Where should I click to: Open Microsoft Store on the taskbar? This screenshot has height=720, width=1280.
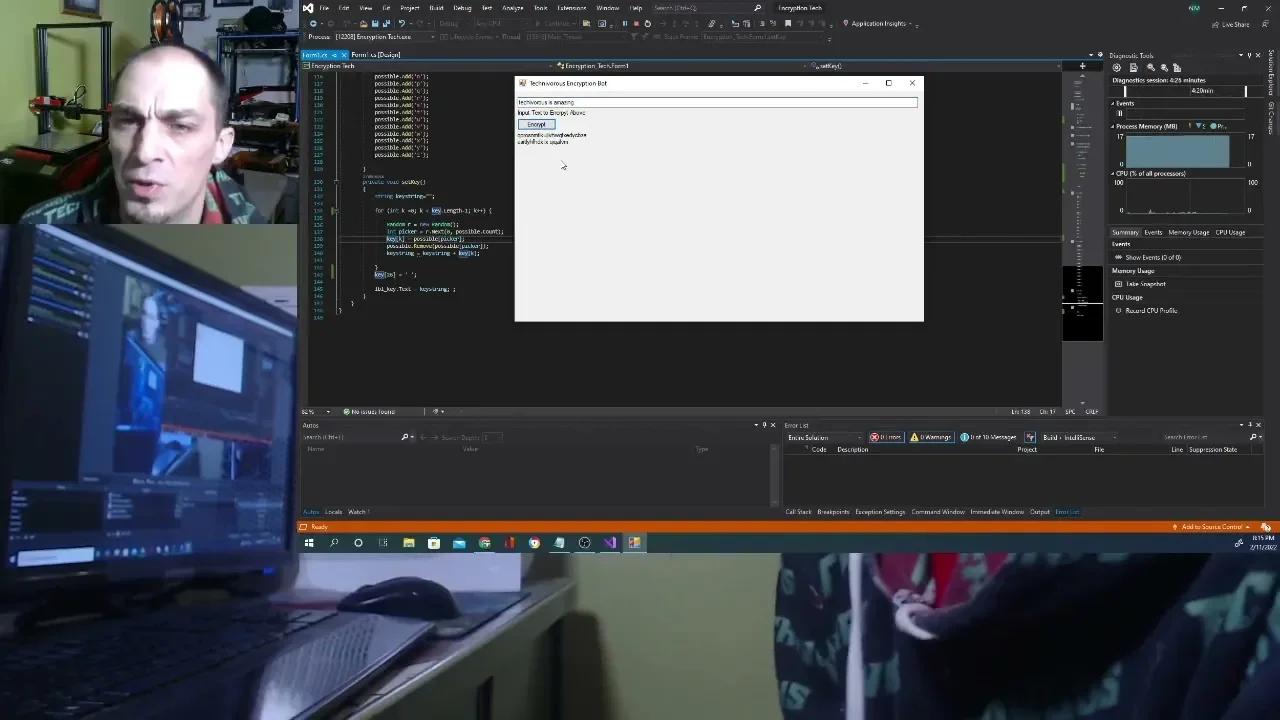tap(434, 543)
